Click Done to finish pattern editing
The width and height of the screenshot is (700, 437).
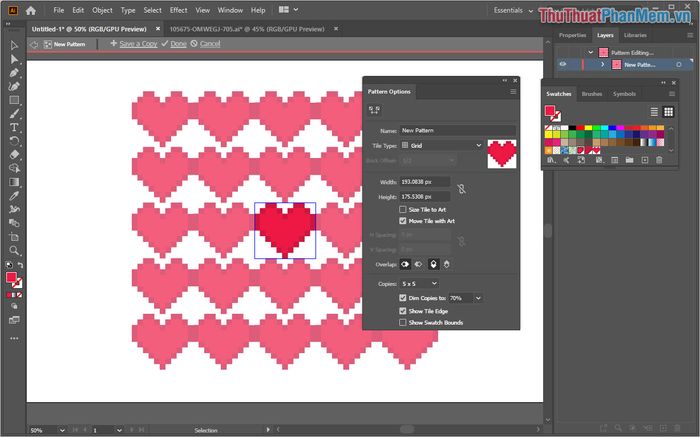coord(178,44)
